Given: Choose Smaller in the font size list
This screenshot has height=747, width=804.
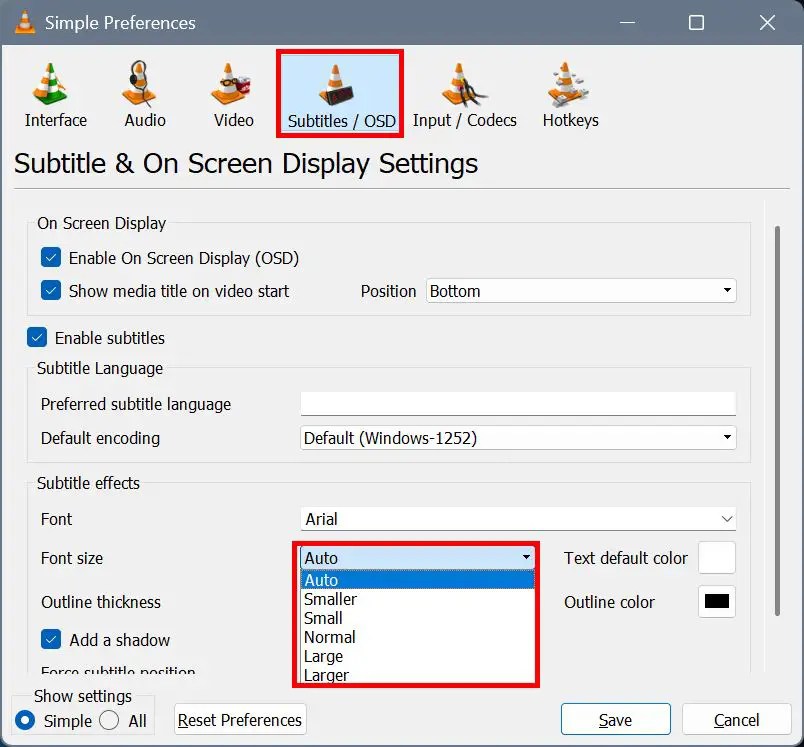Looking at the screenshot, I should (x=417, y=599).
